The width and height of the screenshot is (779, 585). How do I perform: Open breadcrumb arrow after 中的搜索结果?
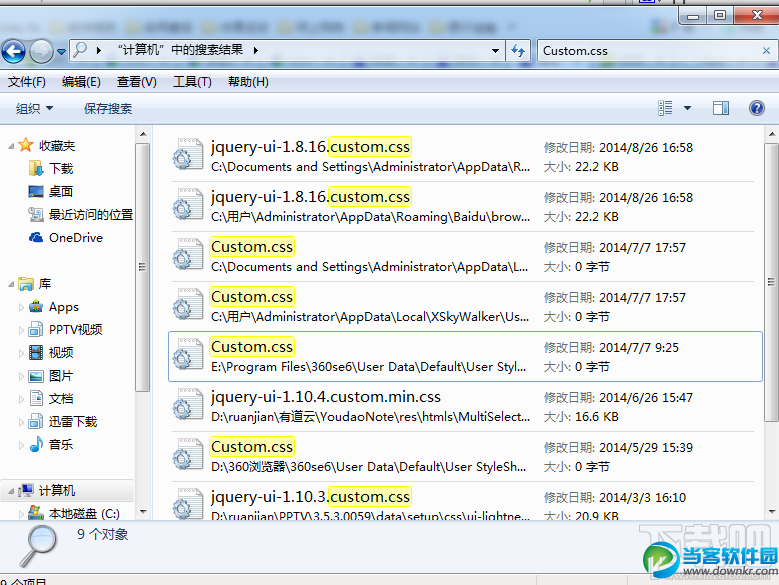[256, 50]
